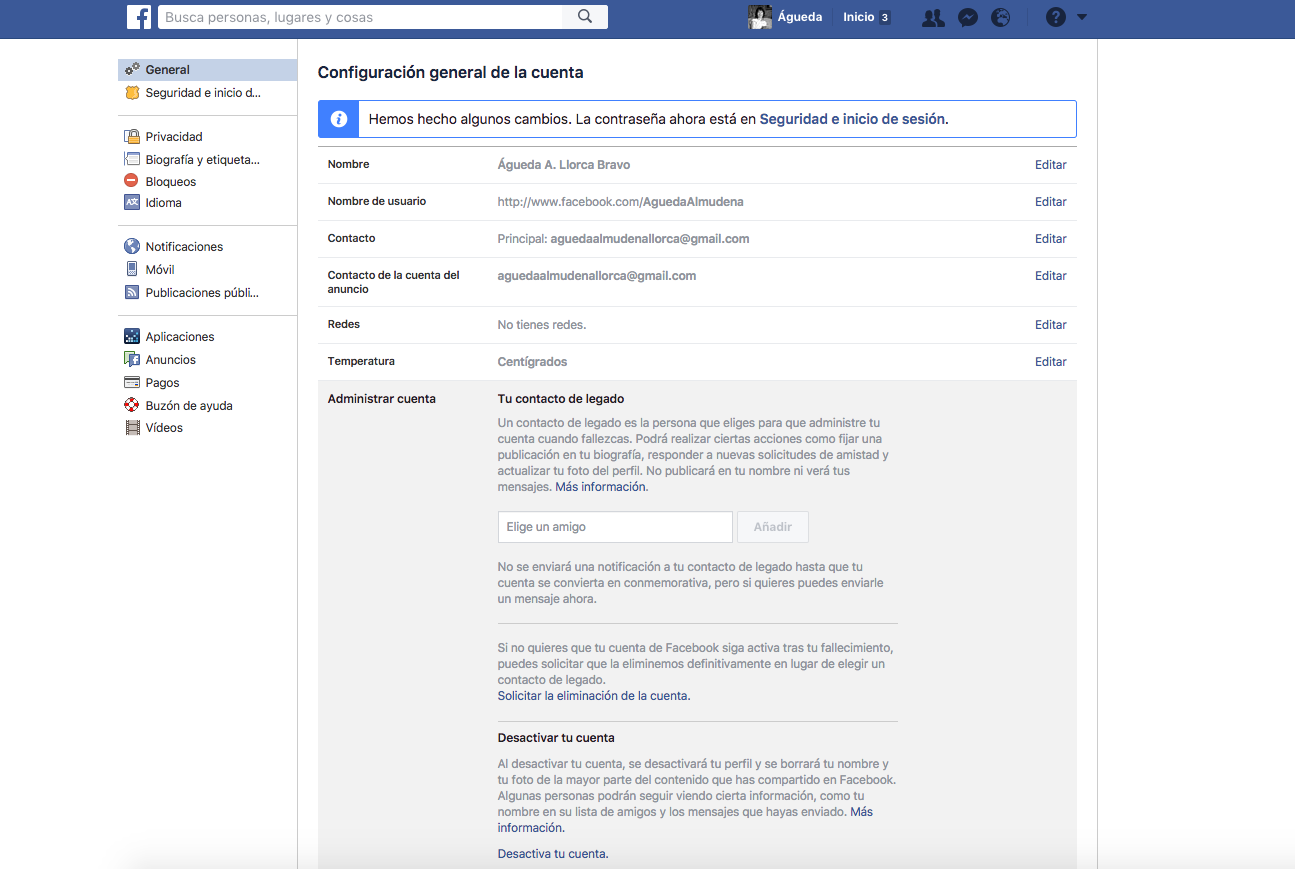Click the Vídeos film icon

pos(132,427)
